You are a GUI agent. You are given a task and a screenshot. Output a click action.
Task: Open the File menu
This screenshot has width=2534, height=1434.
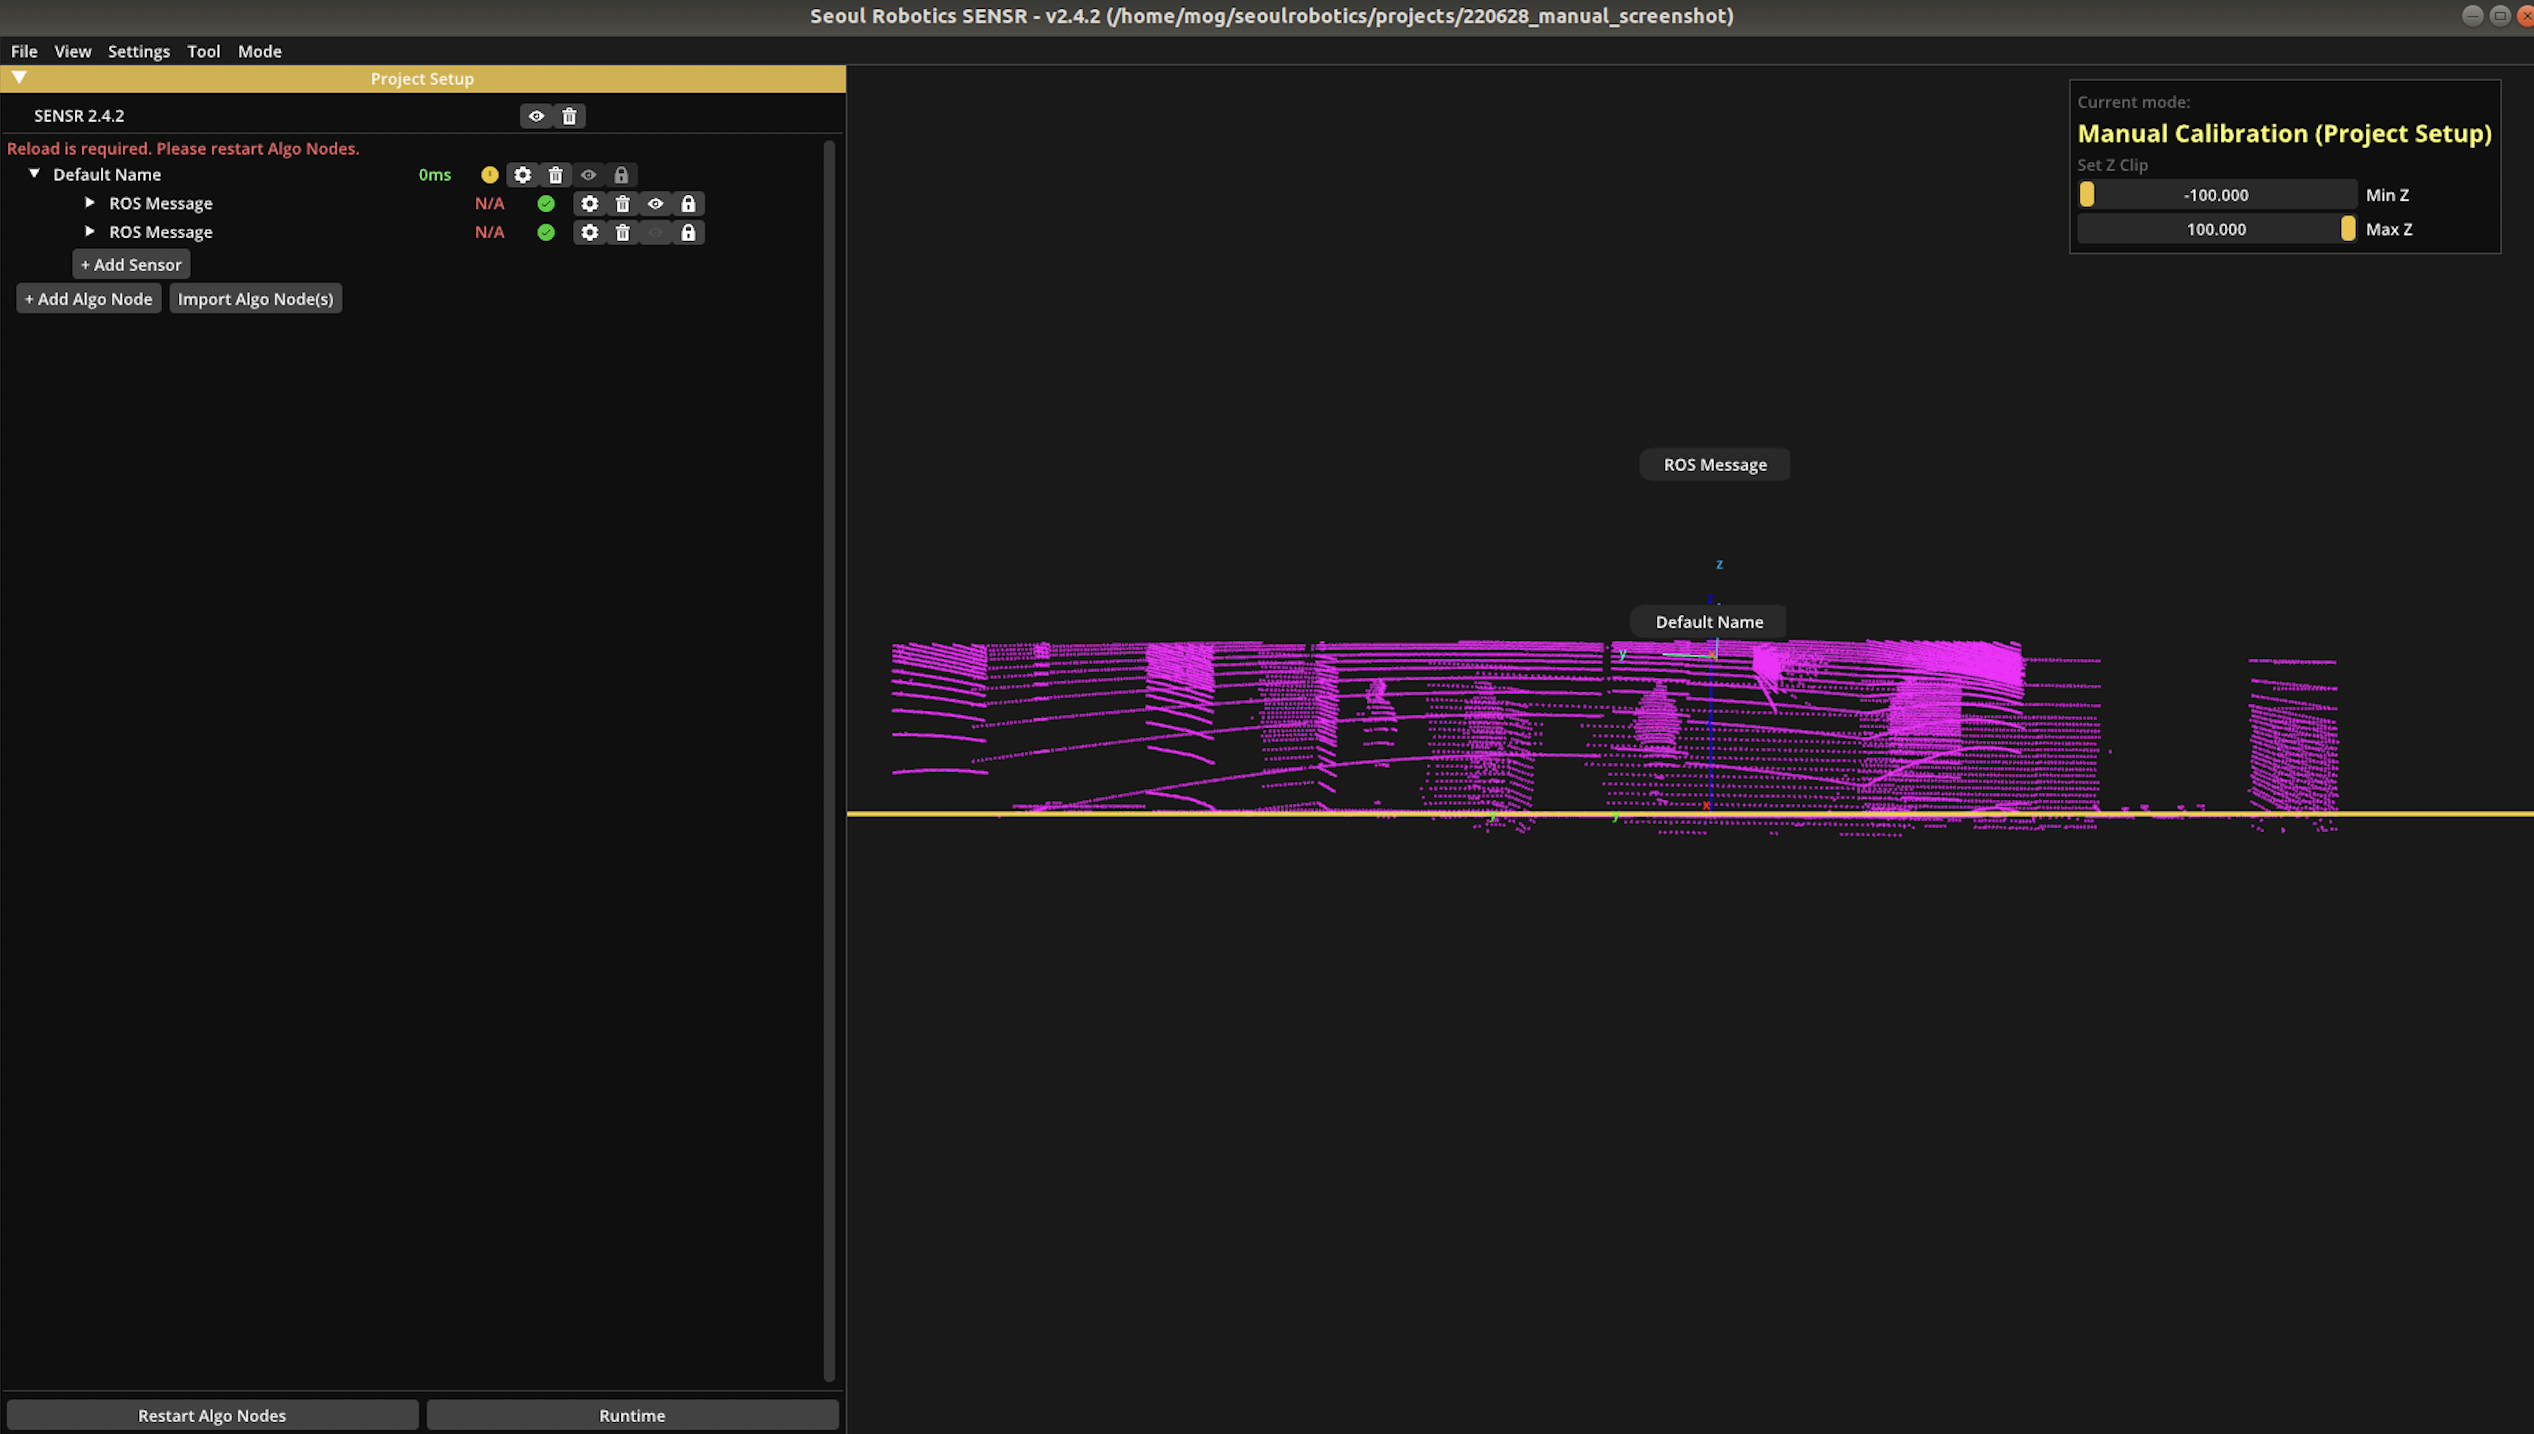click(24, 52)
